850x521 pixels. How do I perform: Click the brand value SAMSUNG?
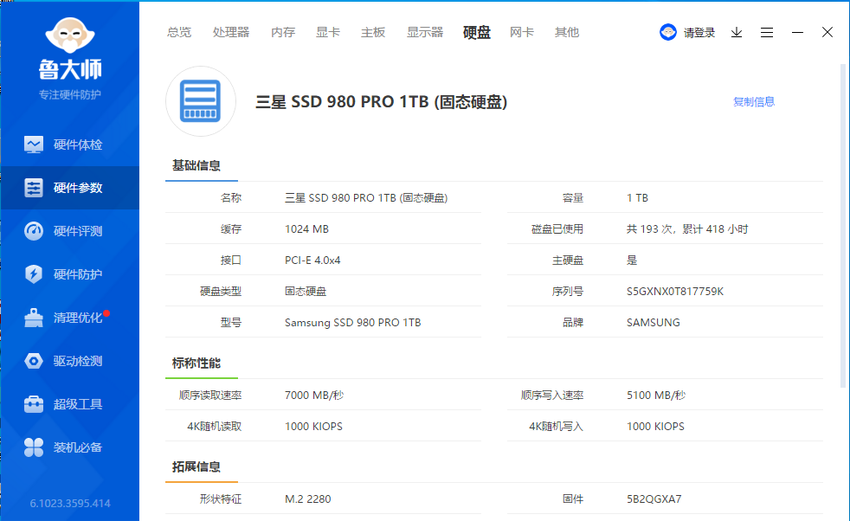(x=653, y=323)
